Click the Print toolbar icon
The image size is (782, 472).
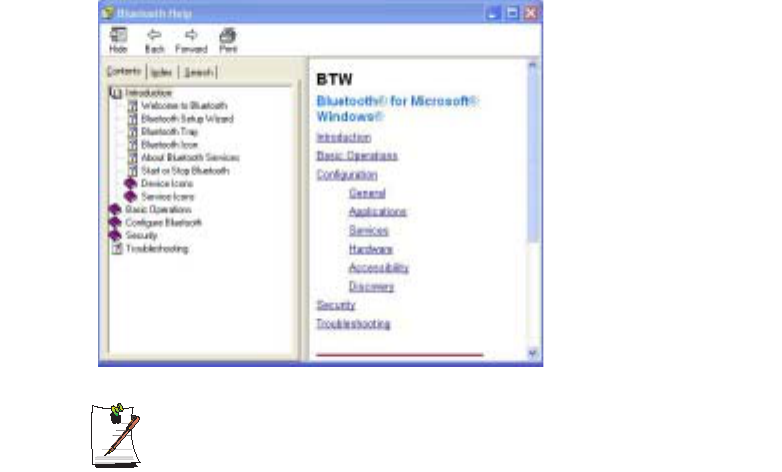click(x=228, y=35)
